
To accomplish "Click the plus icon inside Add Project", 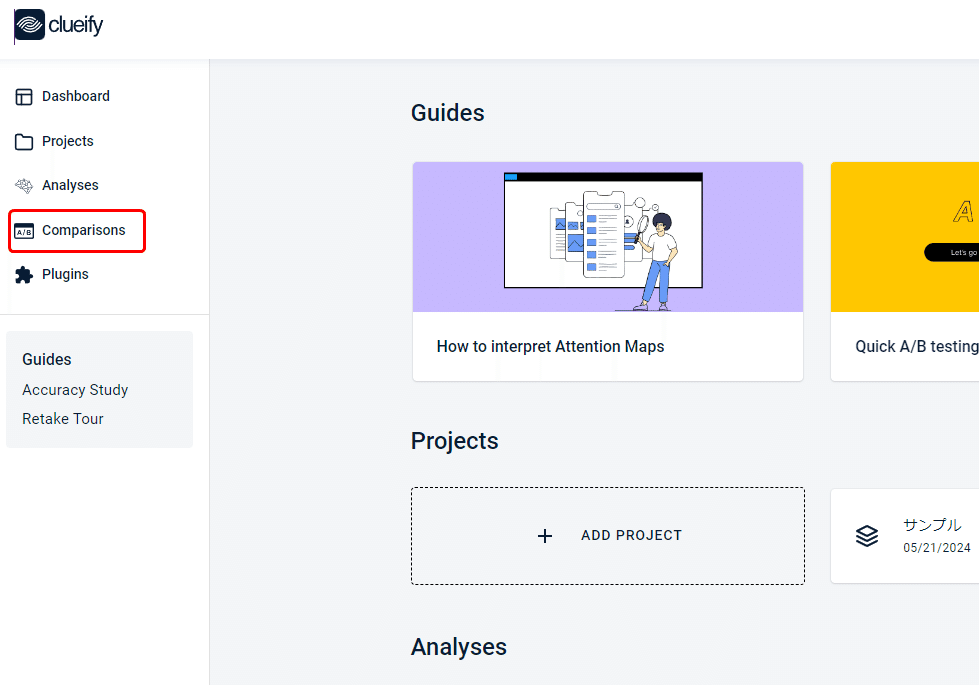I will (545, 536).
